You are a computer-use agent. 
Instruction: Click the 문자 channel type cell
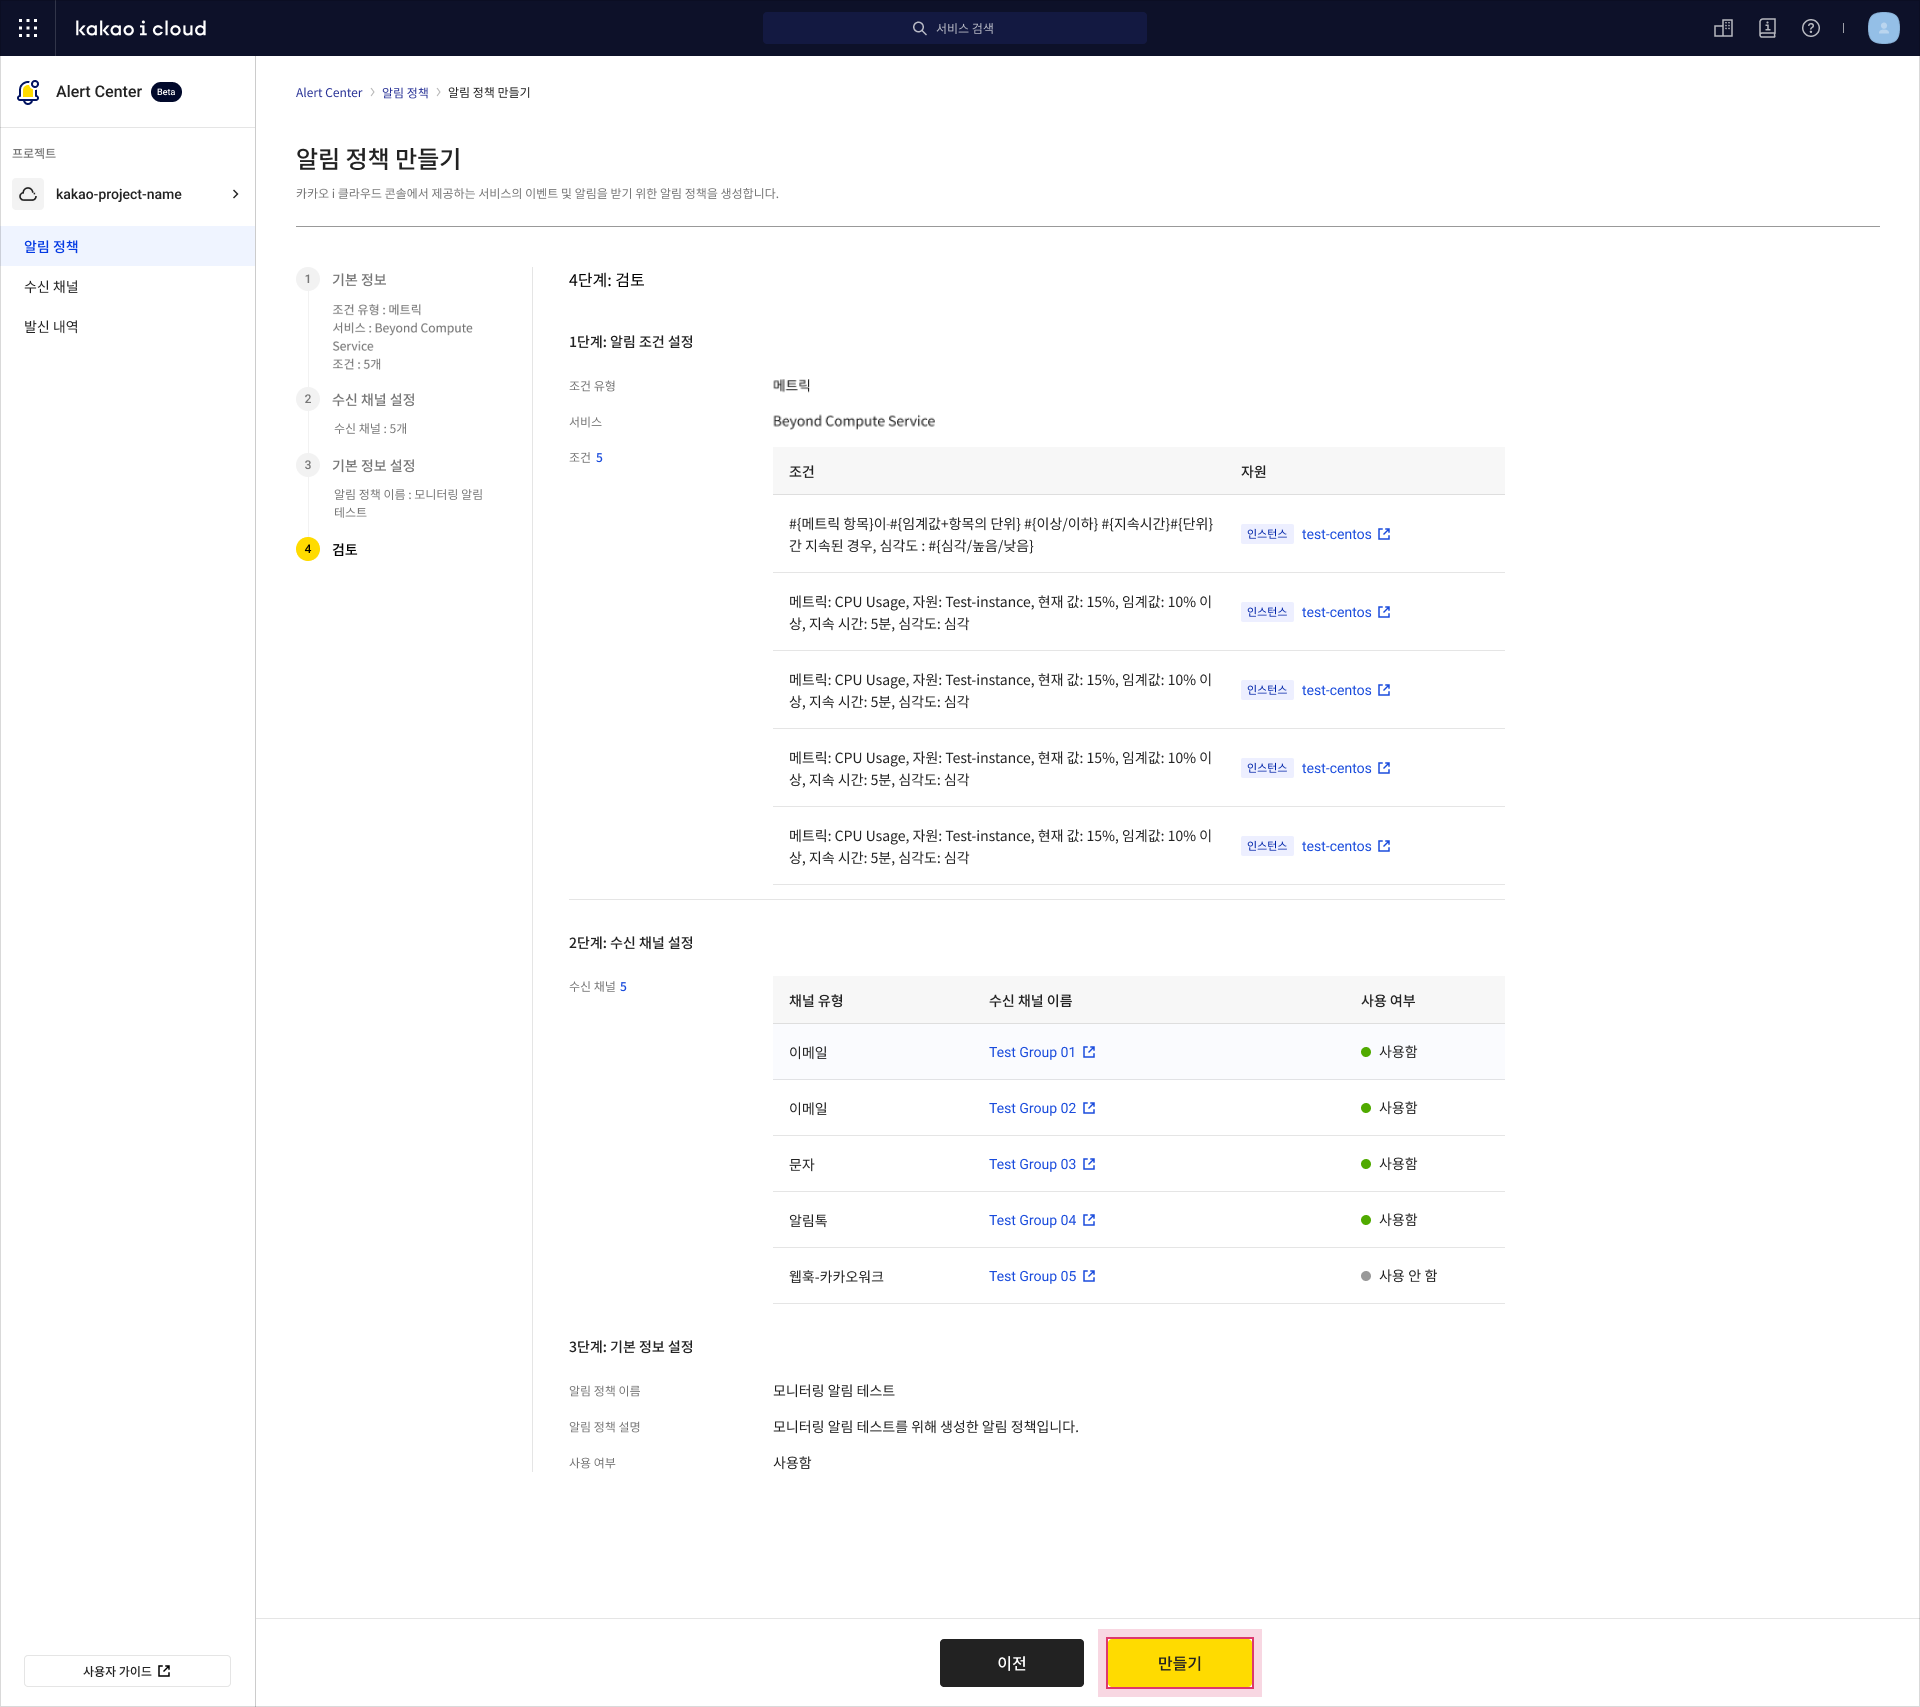click(802, 1164)
